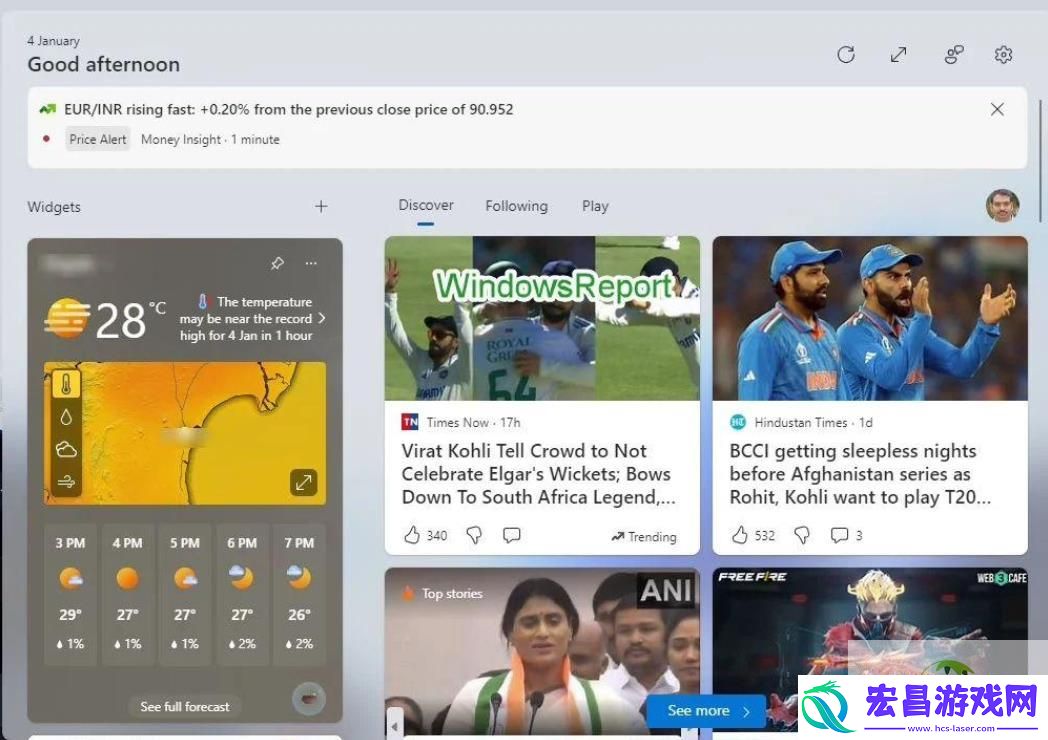Click the Times Now source logo

[x=410, y=422]
